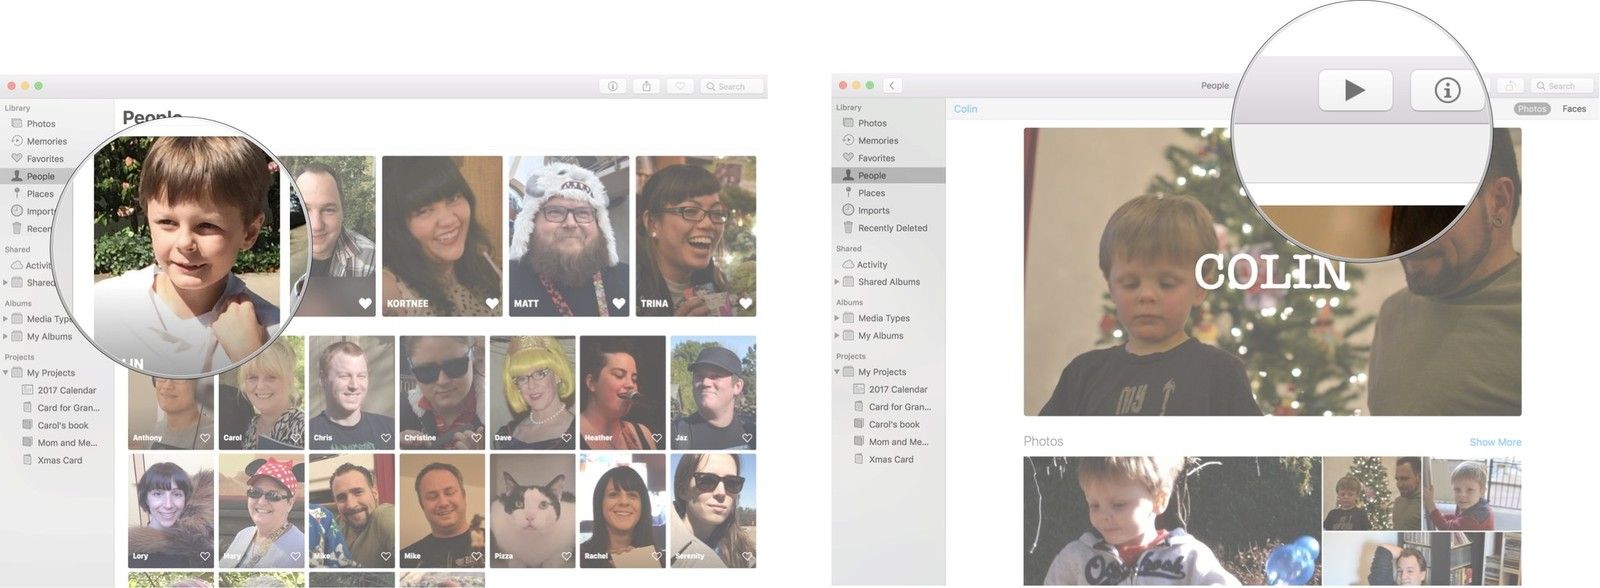Click the Show More link
This screenshot has width=1600, height=588.
pos(1495,442)
